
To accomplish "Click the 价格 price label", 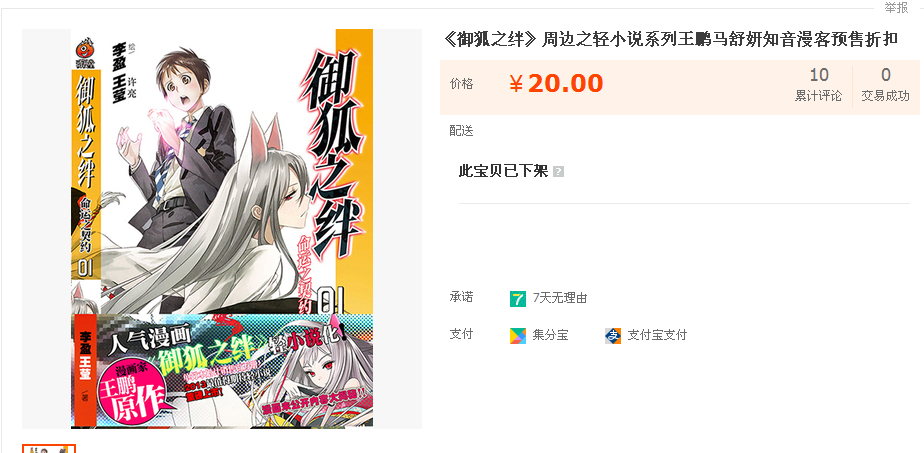I will point(461,84).
